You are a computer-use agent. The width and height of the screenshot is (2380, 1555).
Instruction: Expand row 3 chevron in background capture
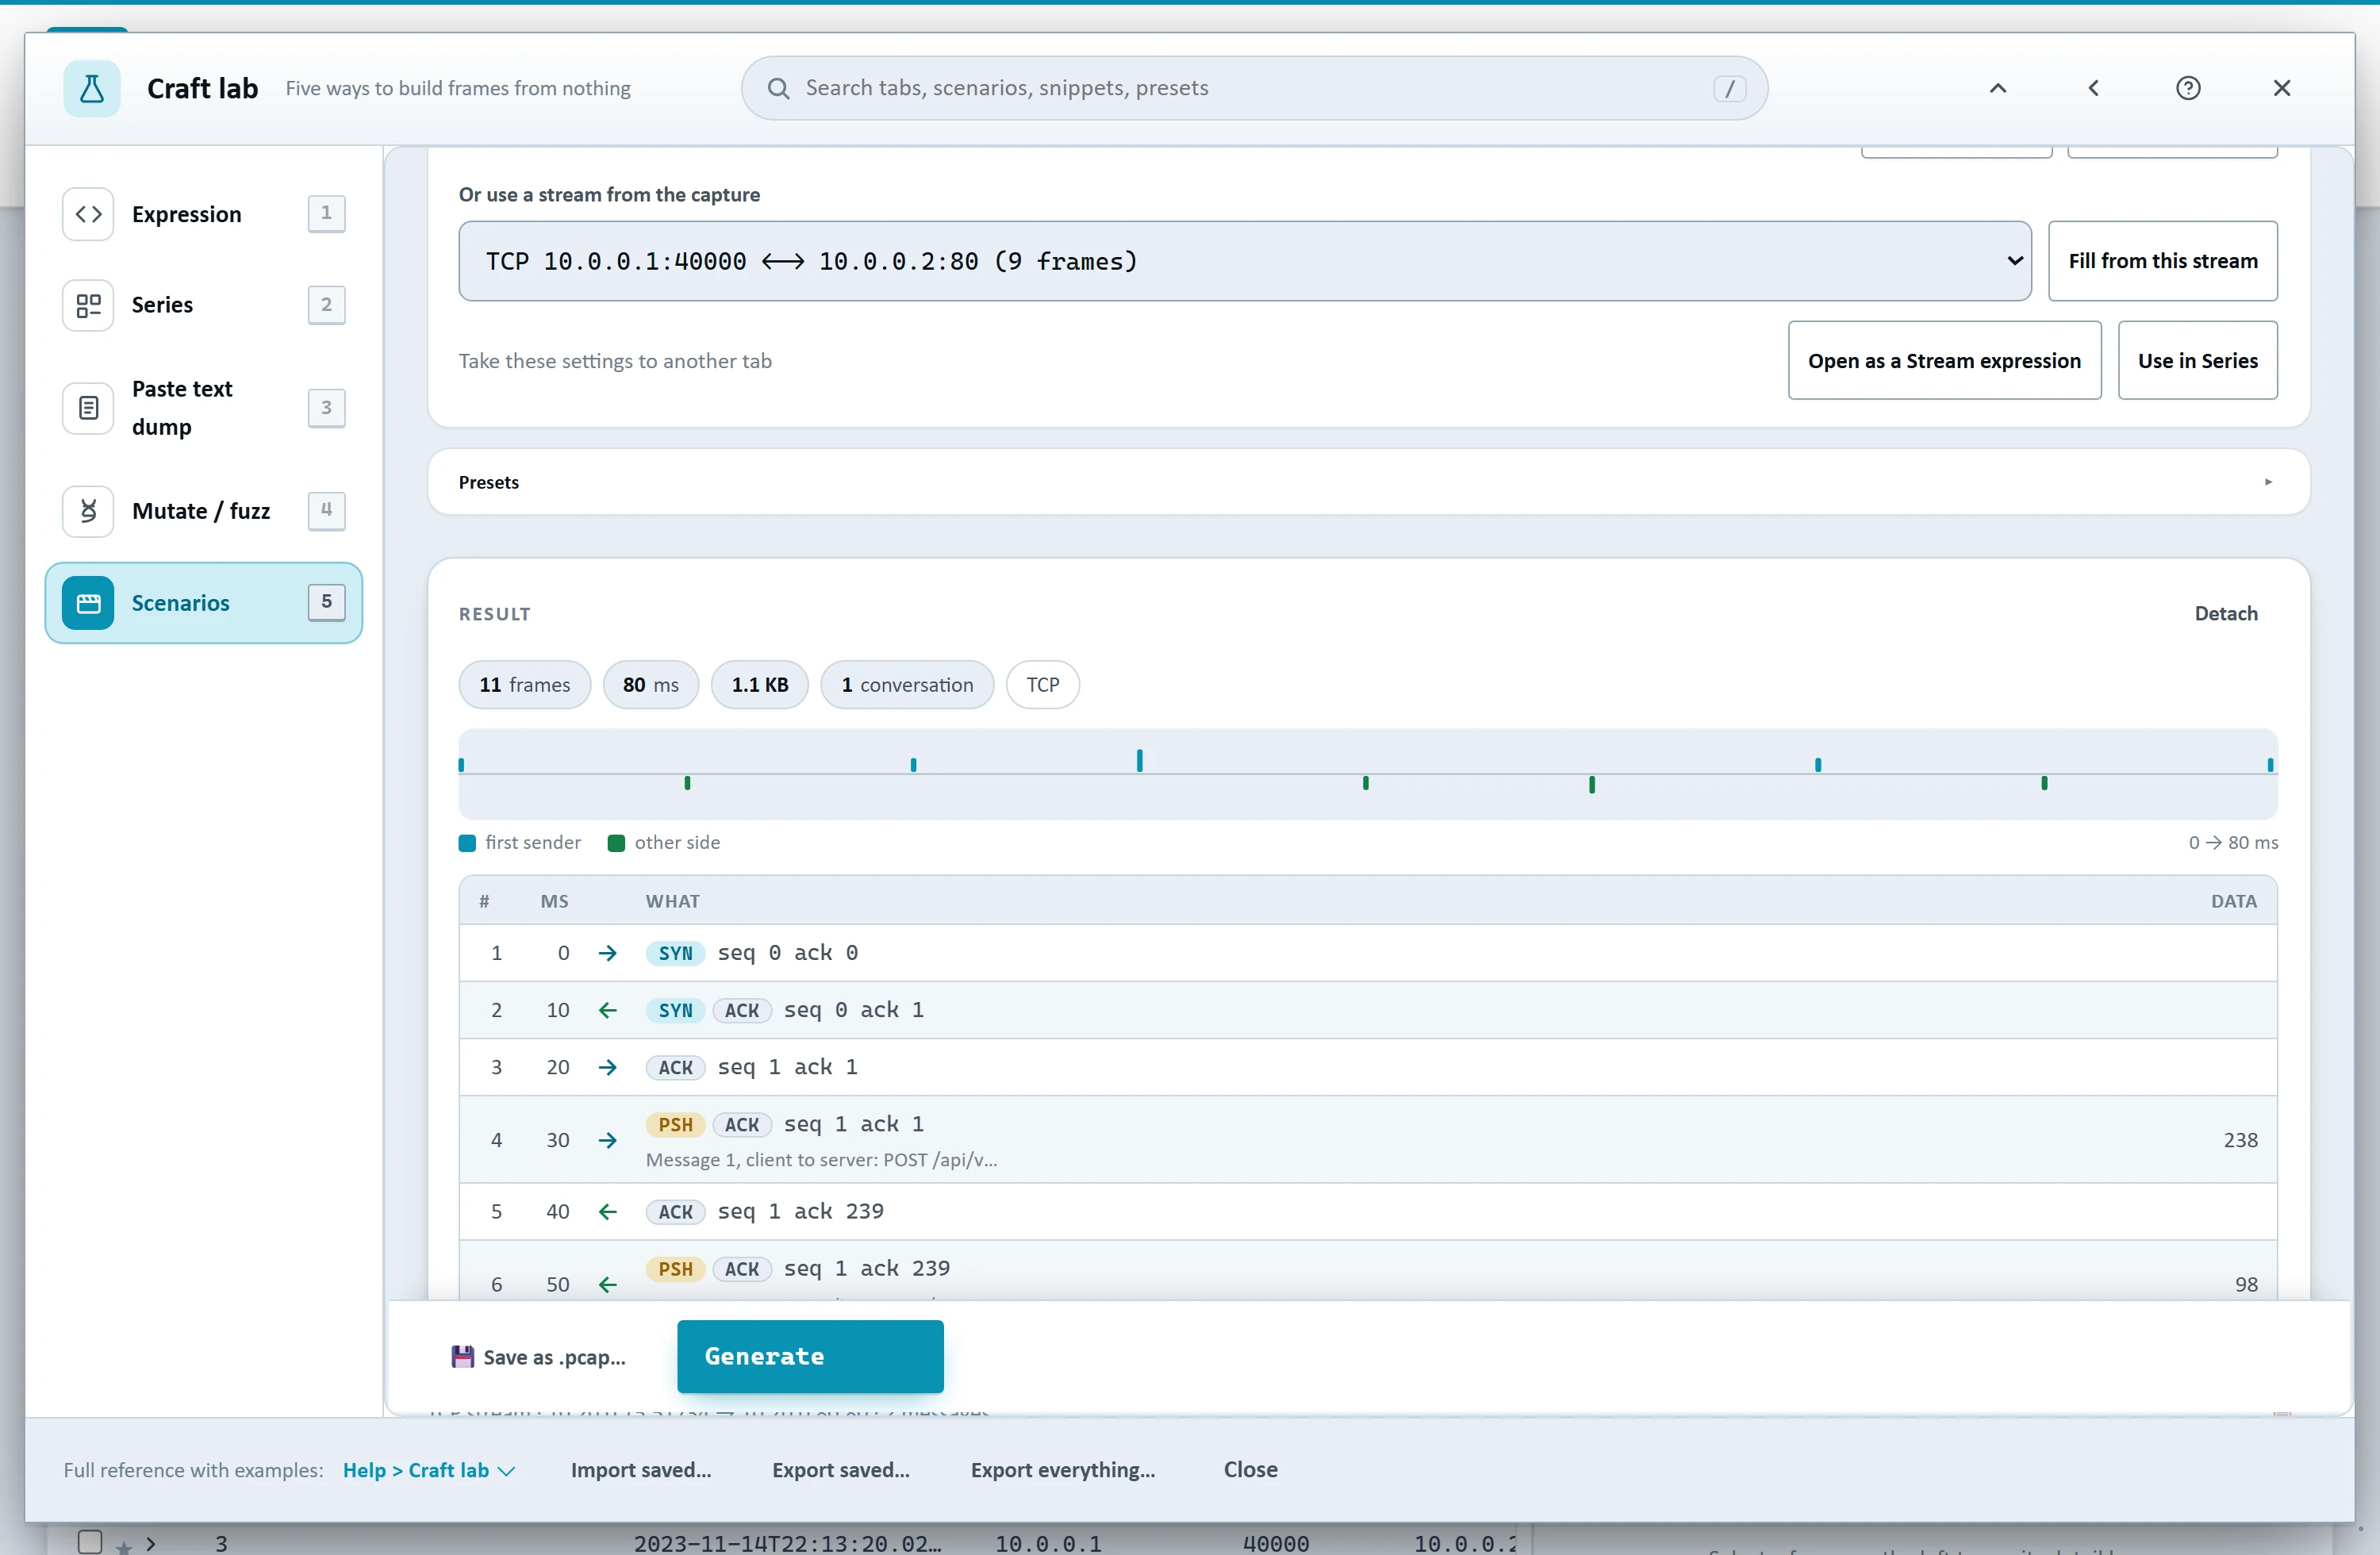150,1543
